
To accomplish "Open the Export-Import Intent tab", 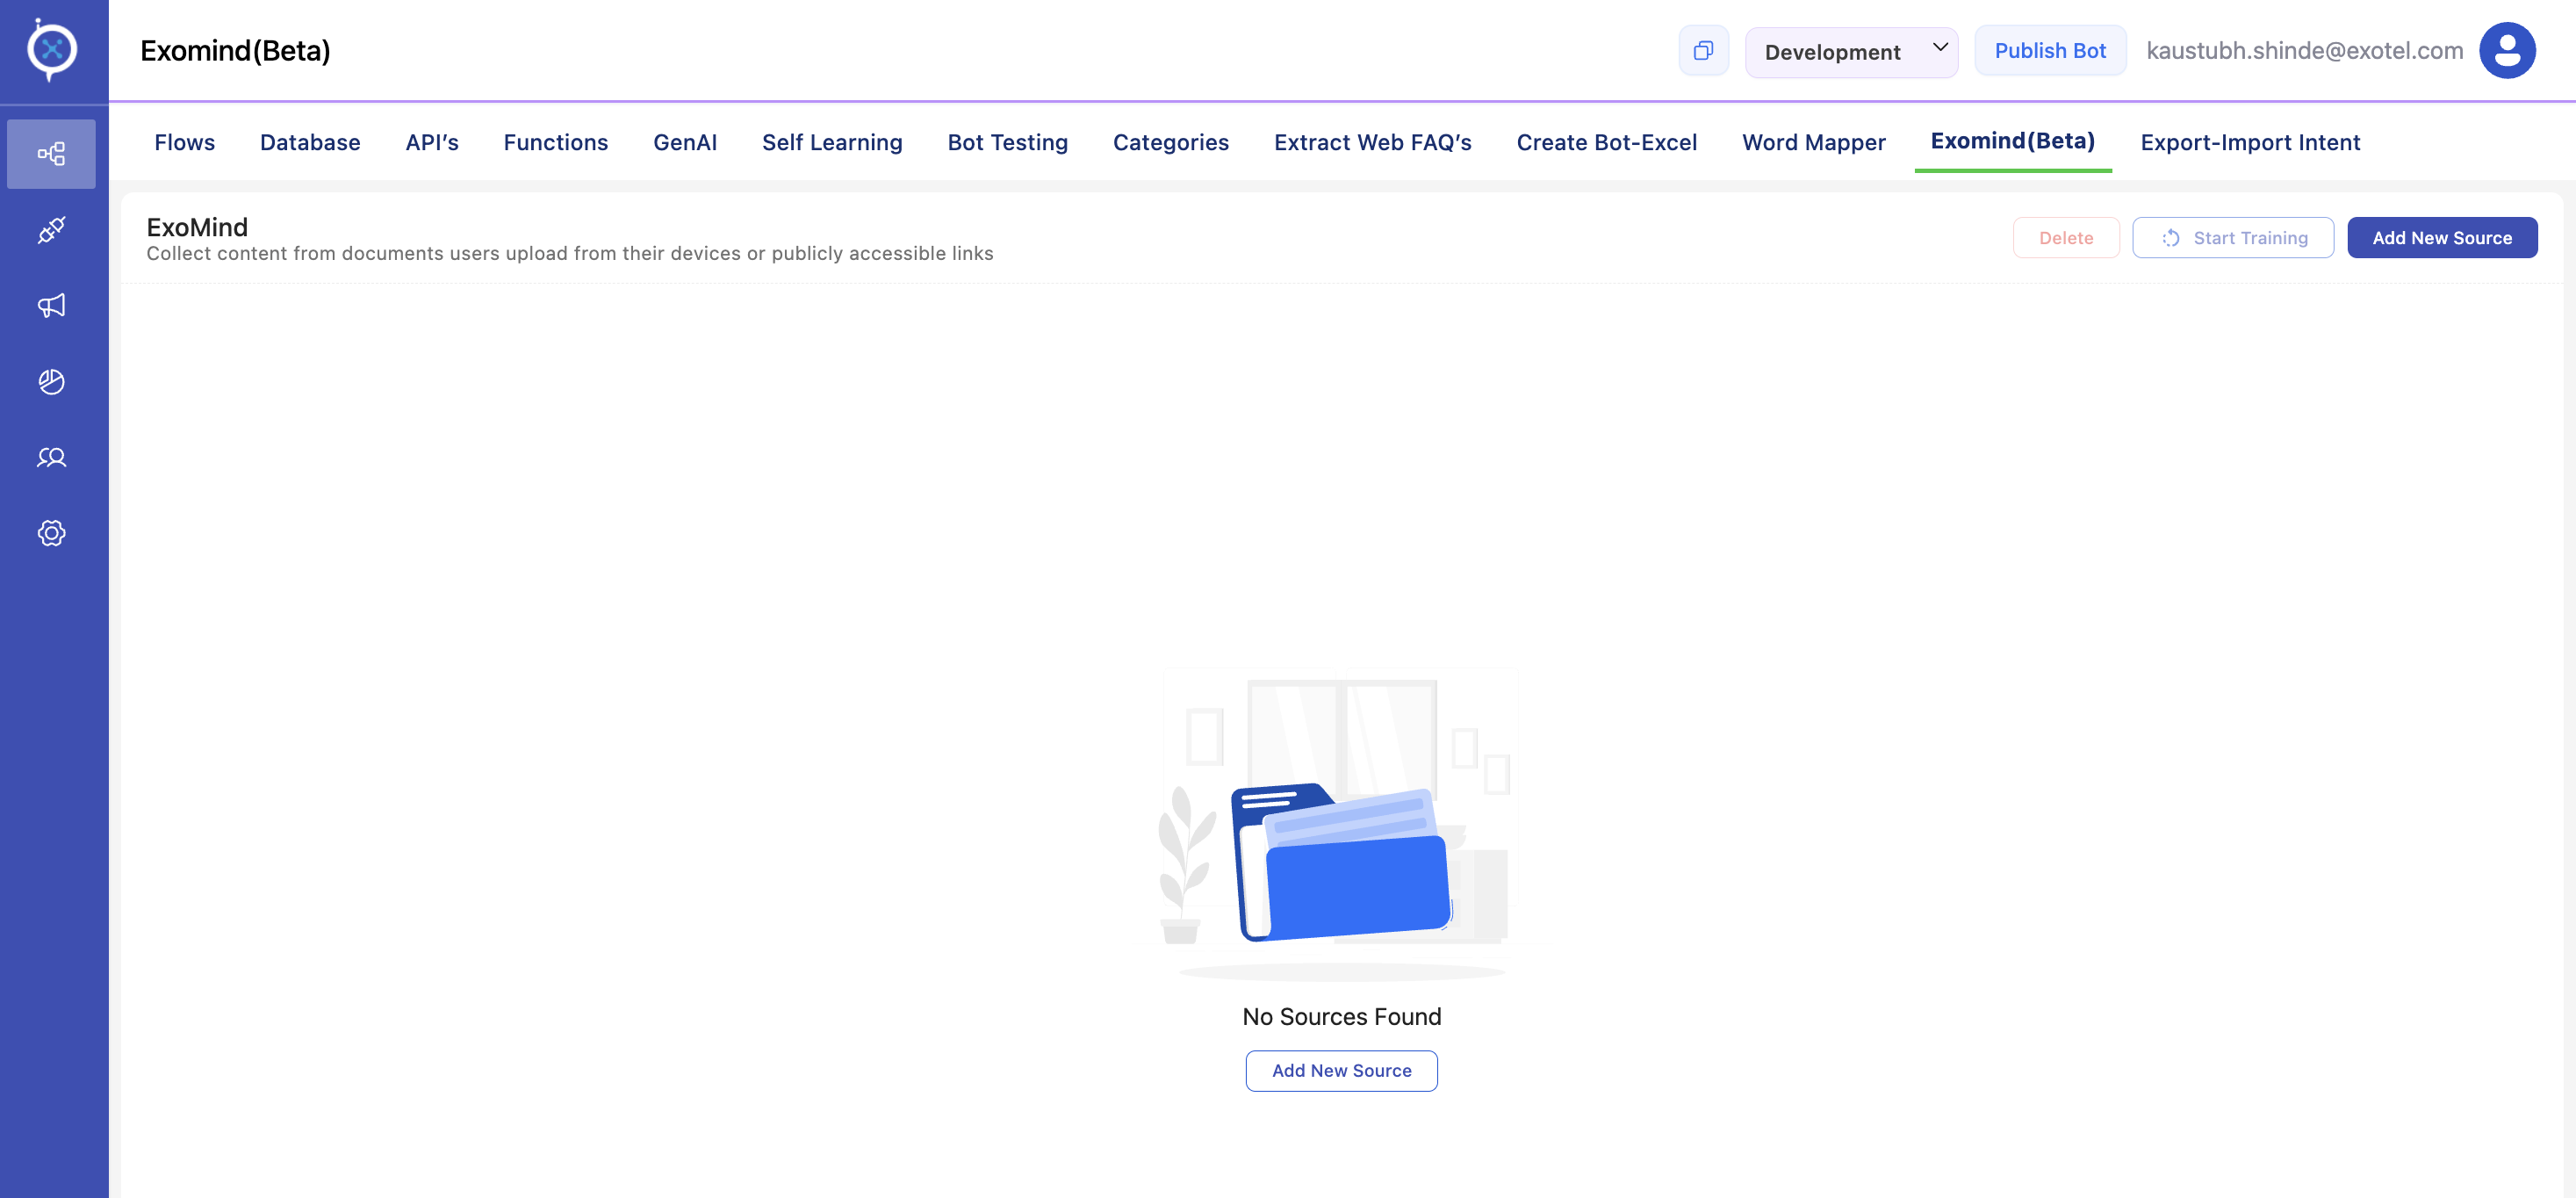I will (x=2249, y=142).
